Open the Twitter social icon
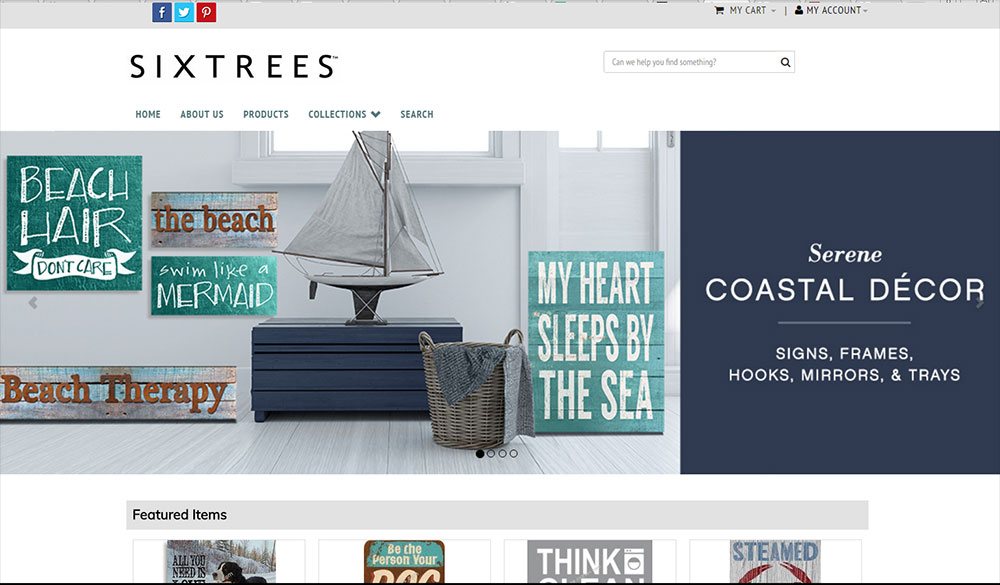 point(184,12)
